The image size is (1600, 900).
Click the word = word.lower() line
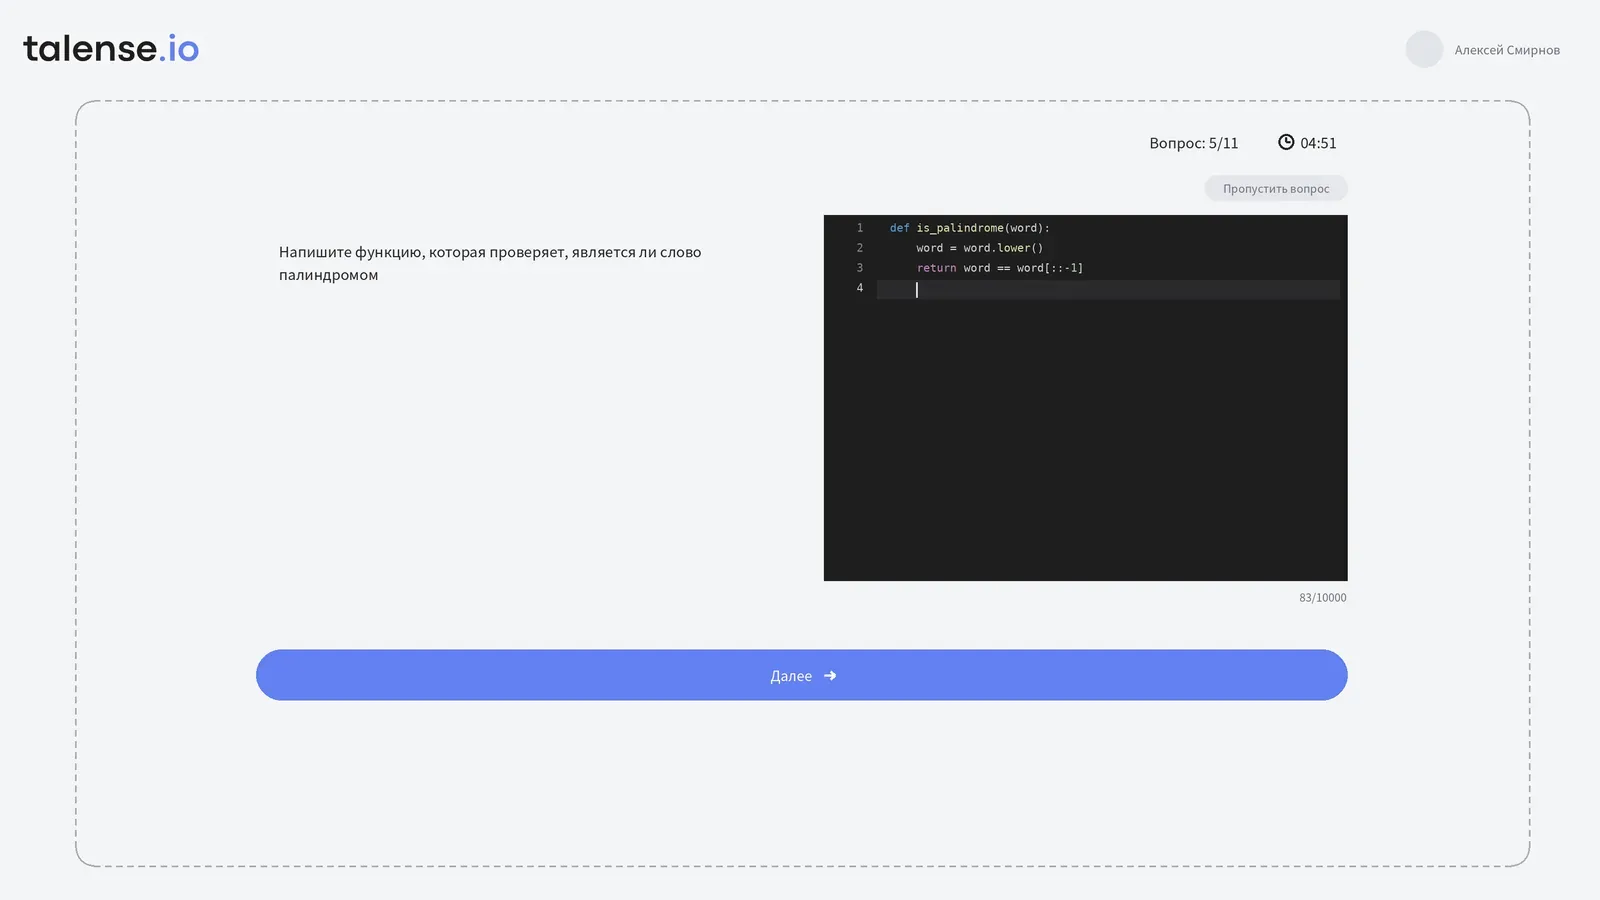pos(980,248)
